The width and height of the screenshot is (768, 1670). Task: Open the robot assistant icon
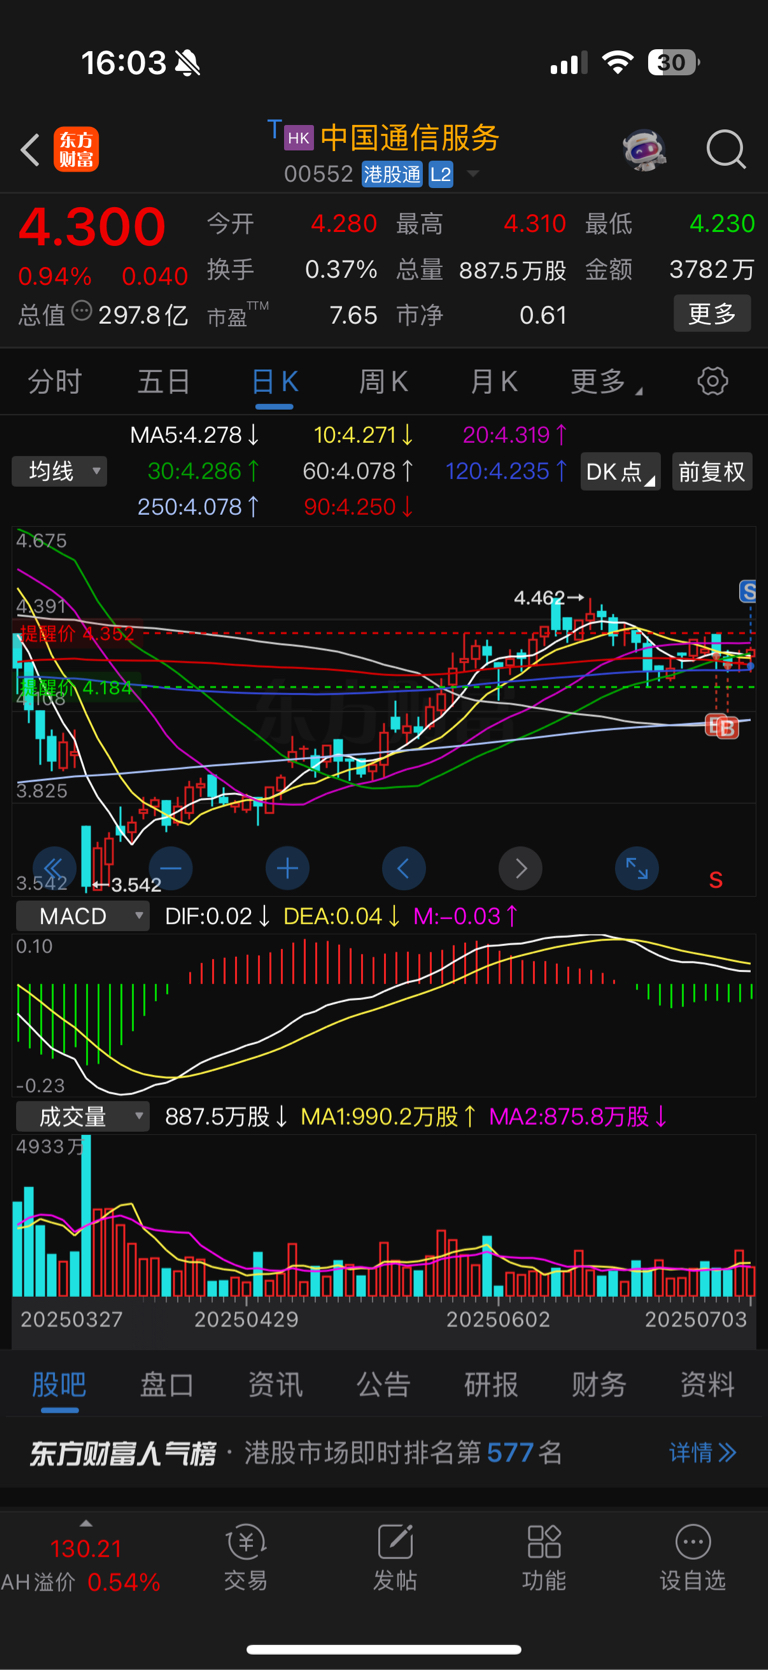[644, 150]
